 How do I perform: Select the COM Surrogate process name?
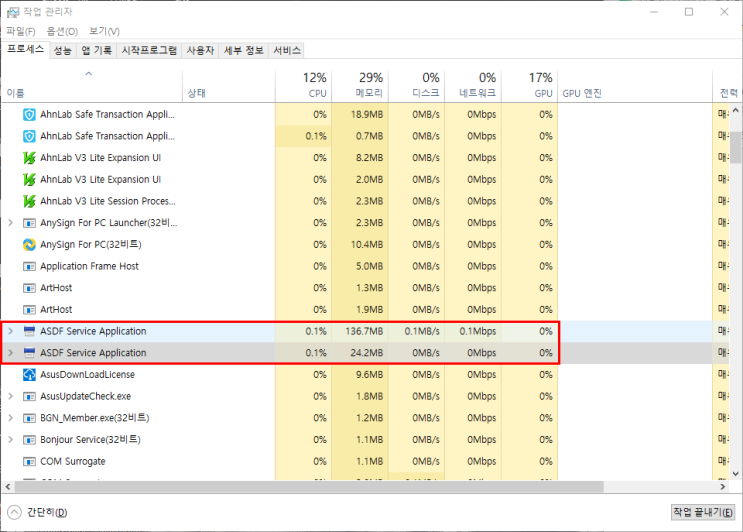click(x=73, y=461)
